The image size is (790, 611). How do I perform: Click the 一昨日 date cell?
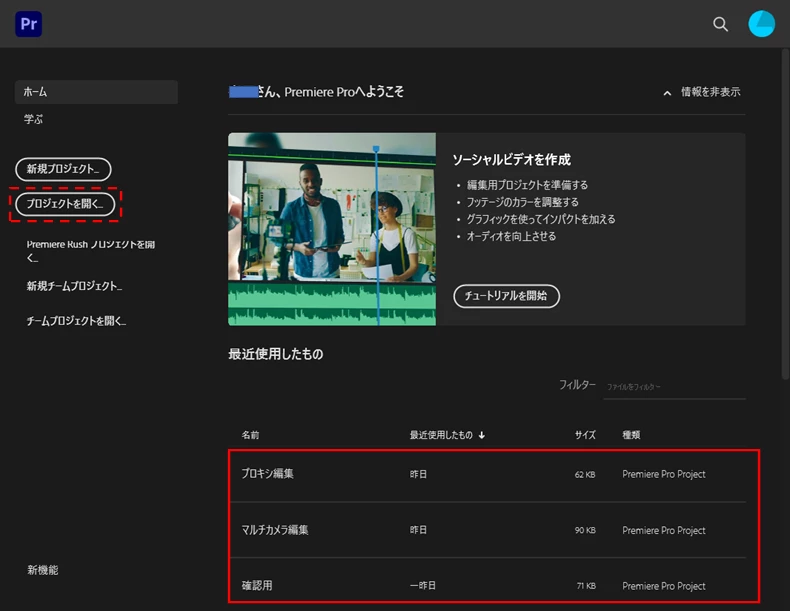[x=423, y=585]
